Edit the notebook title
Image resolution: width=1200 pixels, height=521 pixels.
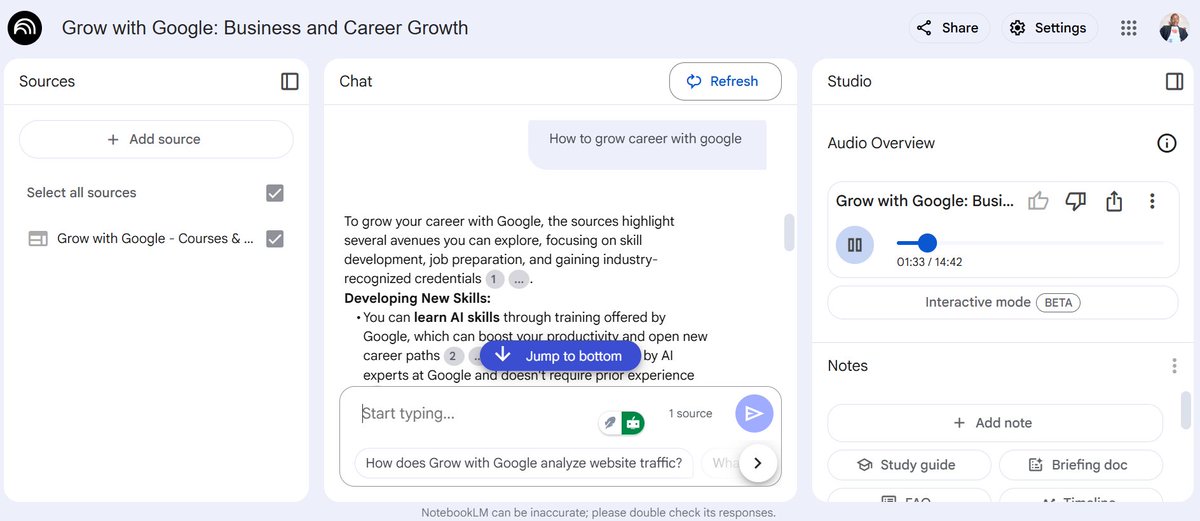(265, 28)
